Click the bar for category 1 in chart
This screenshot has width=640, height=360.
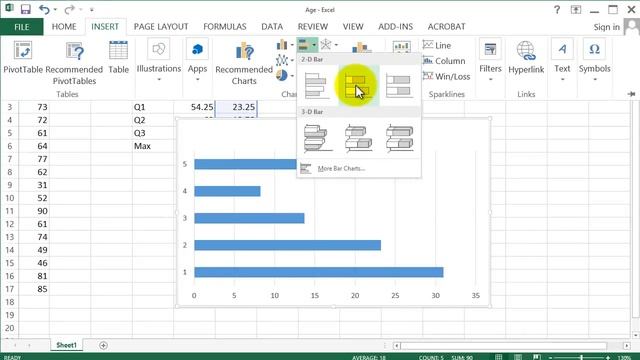[319, 272]
